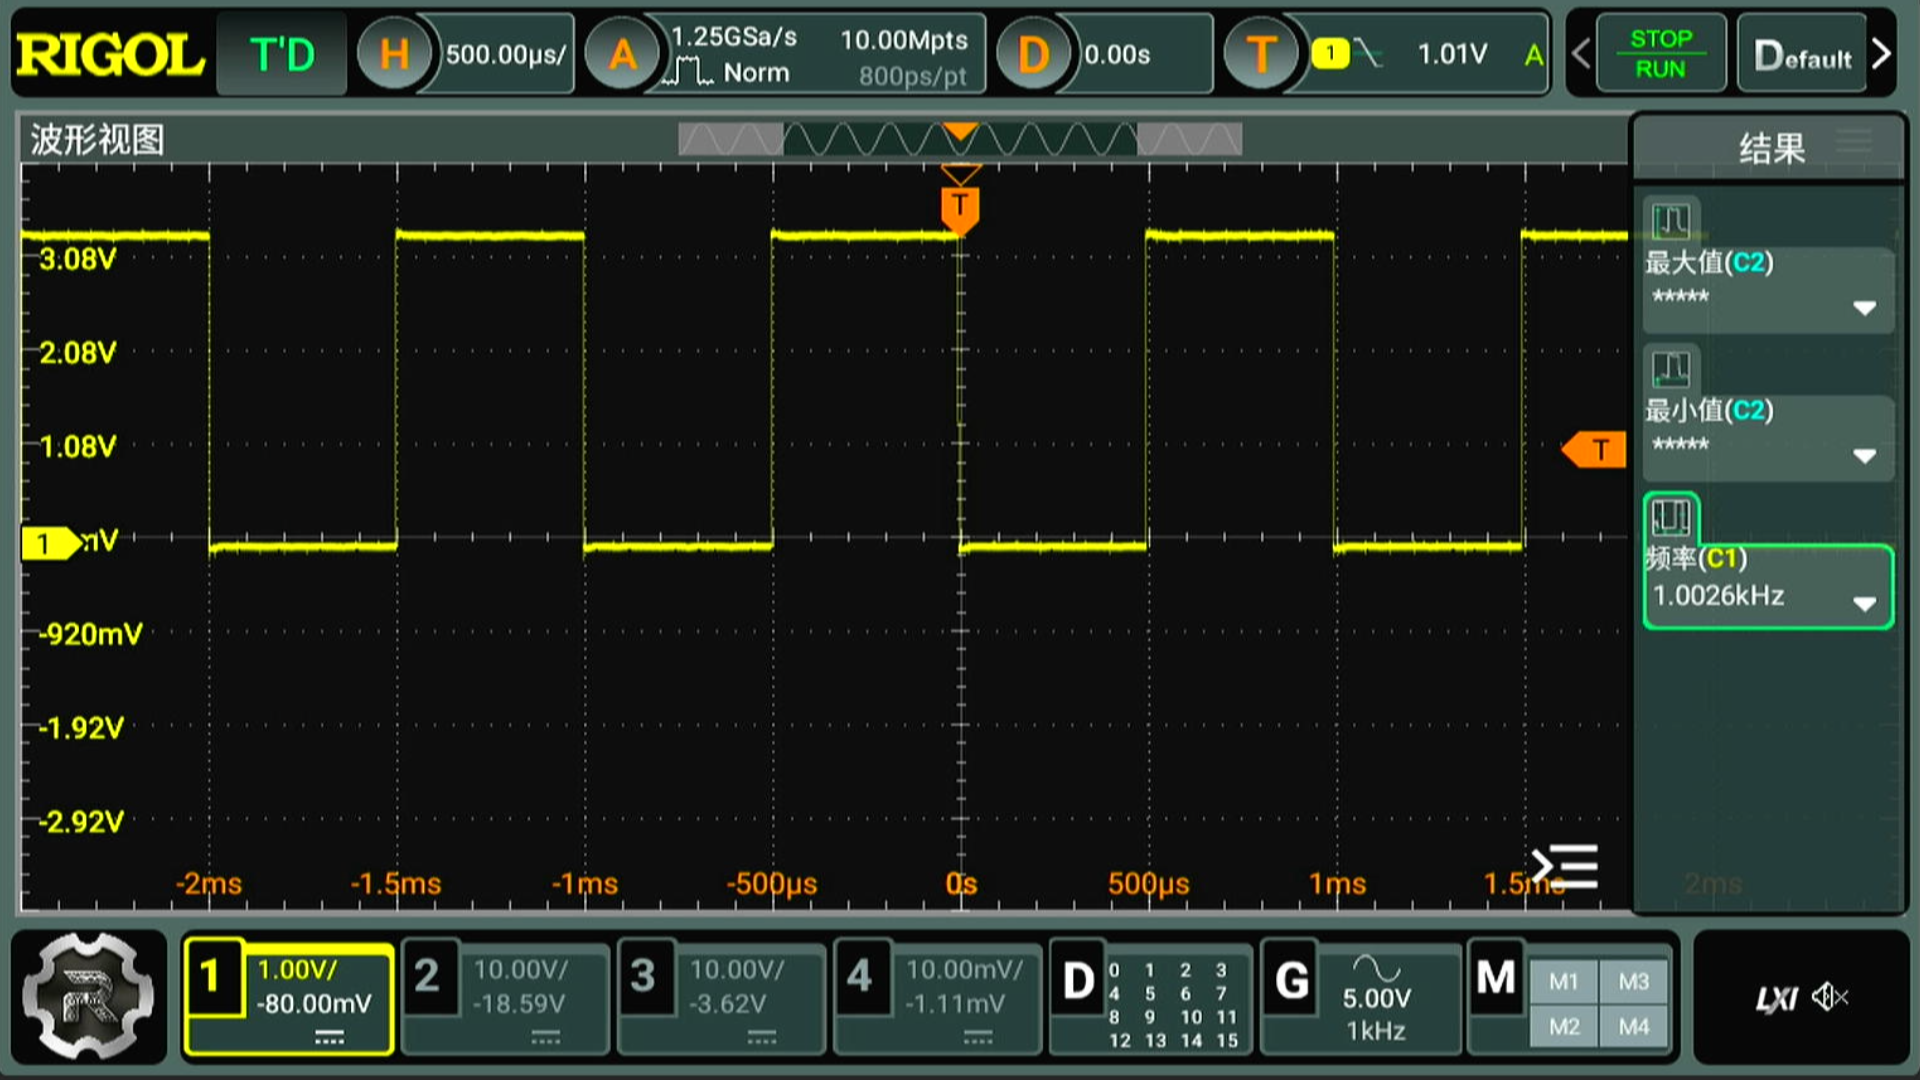The width and height of the screenshot is (1920, 1080).
Task: Toggle the STOP/RUN acquisition button
Action: [1660, 54]
